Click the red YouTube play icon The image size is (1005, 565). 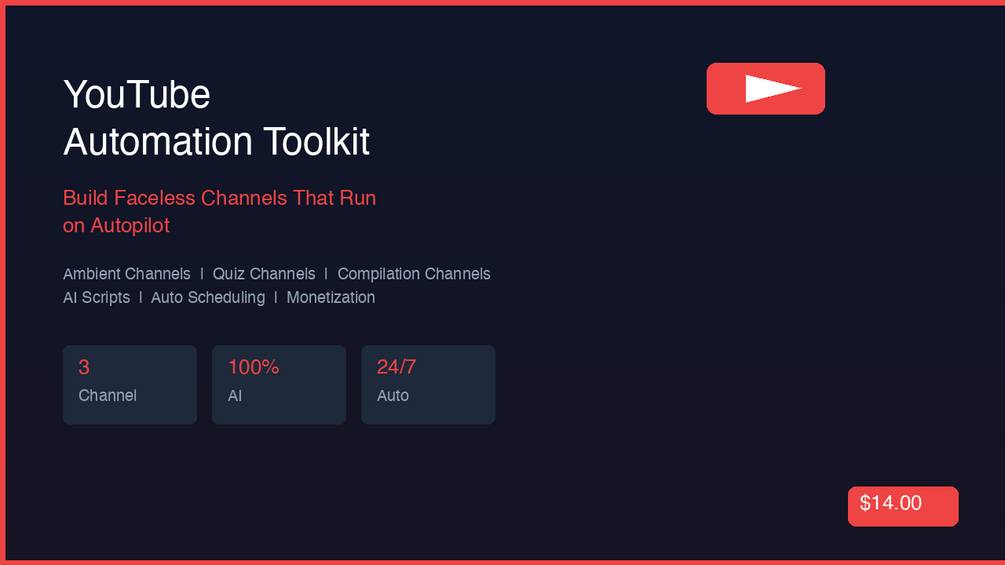click(x=765, y=88)
